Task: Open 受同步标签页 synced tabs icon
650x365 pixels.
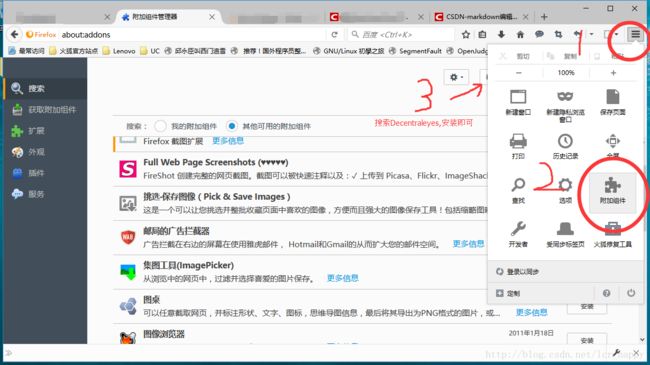Action: click(565, 234)
